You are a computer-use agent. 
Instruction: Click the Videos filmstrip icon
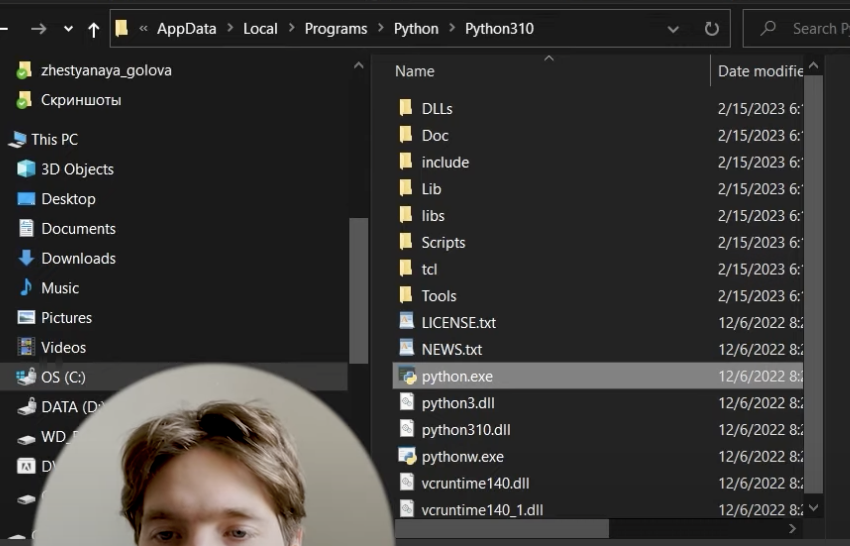[x=26, y=347]
